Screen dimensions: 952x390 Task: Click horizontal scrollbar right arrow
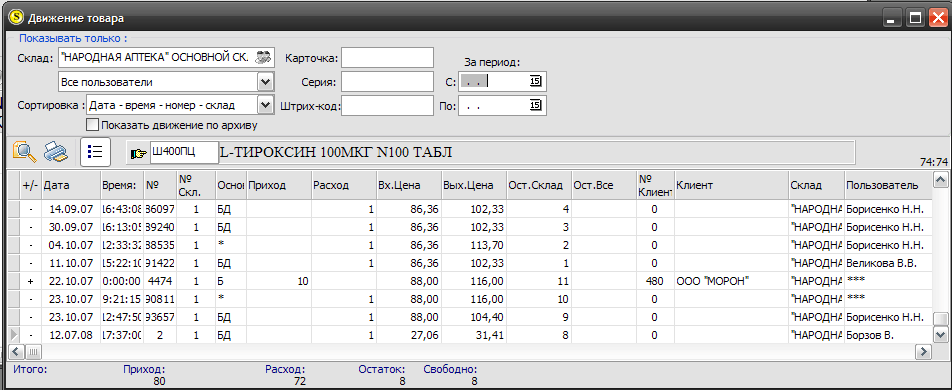923,351
